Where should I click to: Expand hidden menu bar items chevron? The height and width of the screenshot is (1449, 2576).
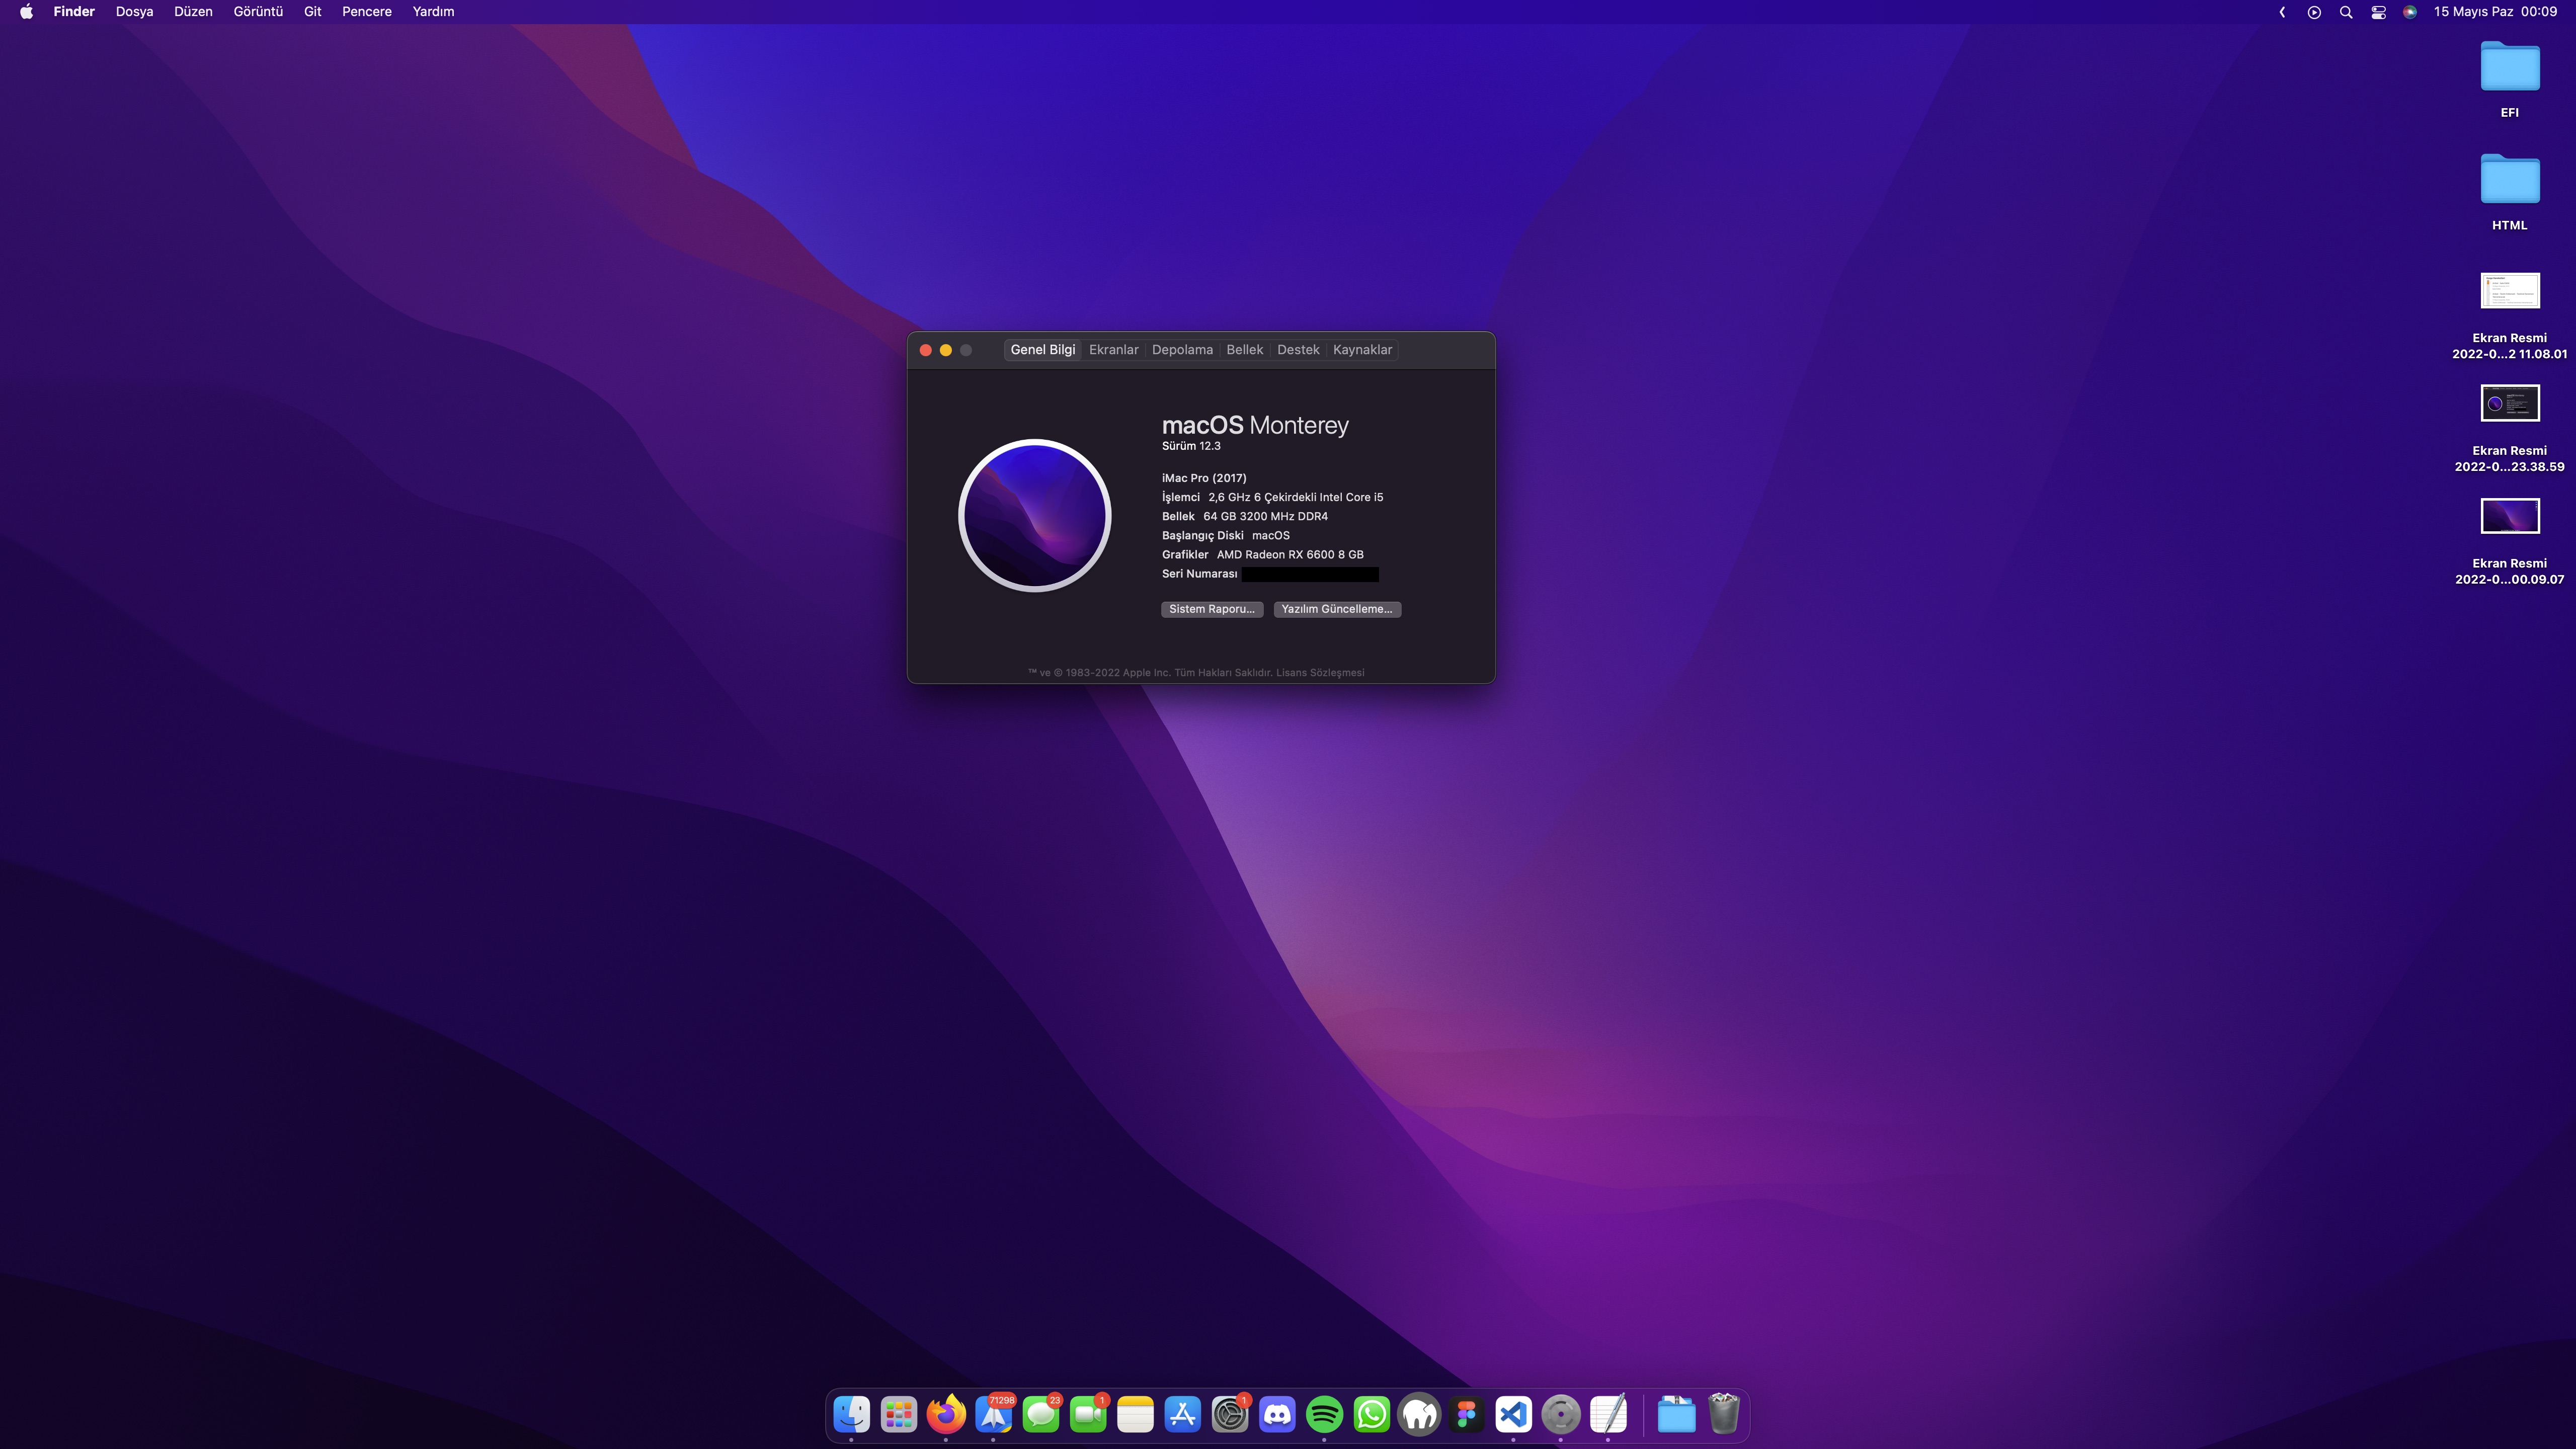click(2282, 12)
